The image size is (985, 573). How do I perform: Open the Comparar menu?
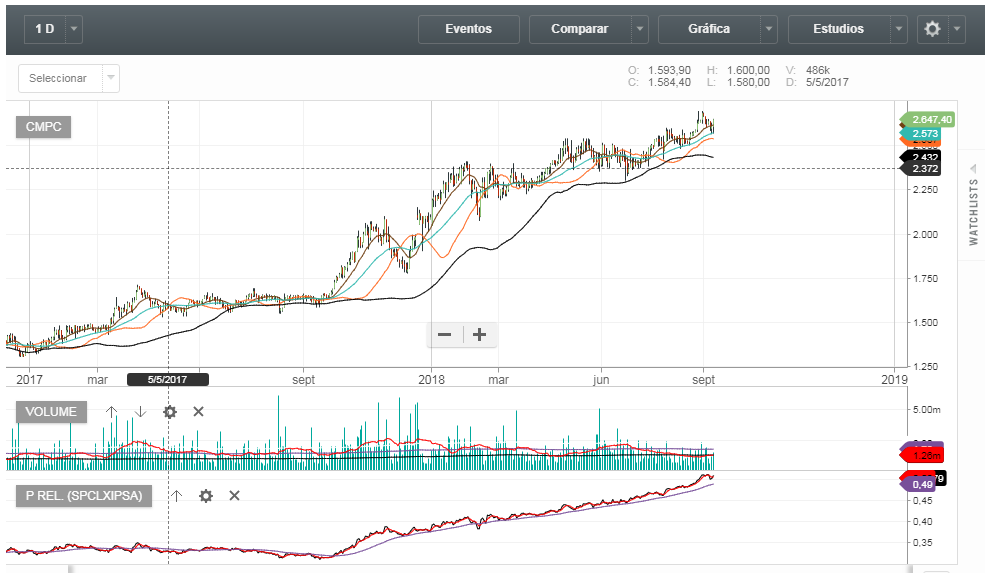[x=580, y=29]
